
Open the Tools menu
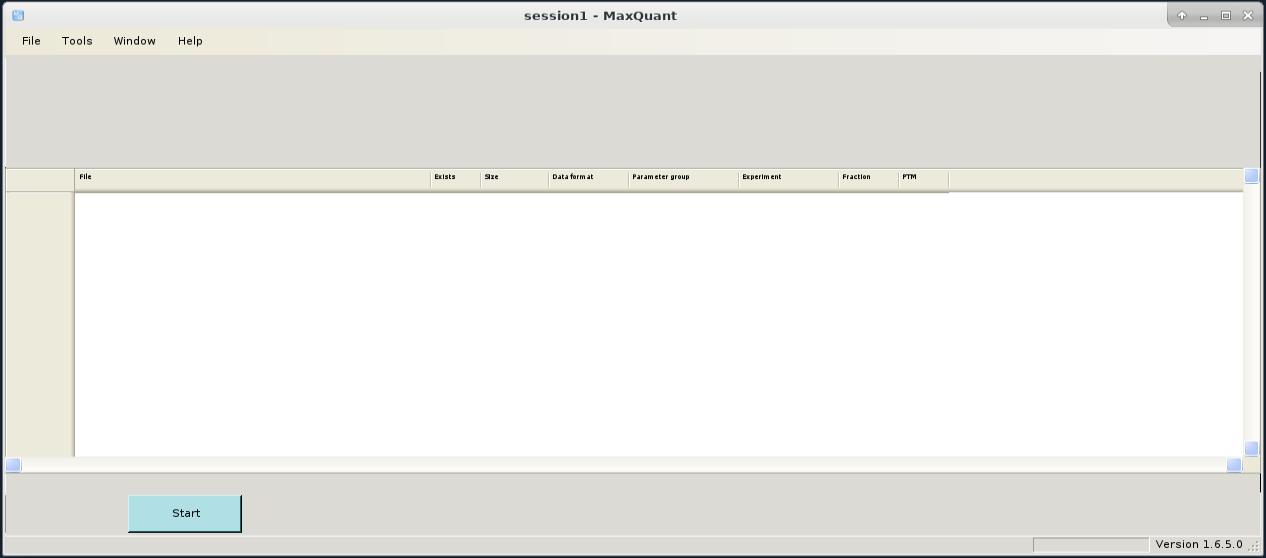tap(77, 41)
